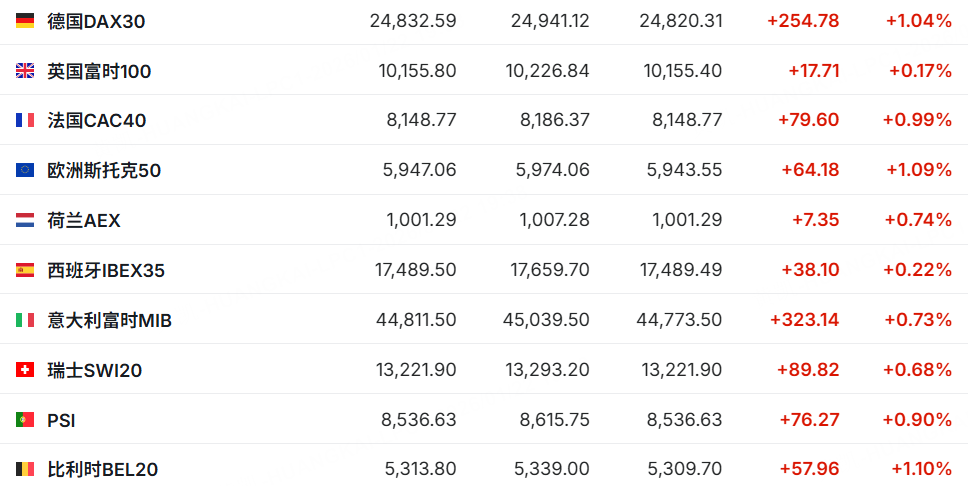Click the +1.10% change for 比利时BEL20
The image size is (968, 486).
pyautogui.click(x=921, y=469)
